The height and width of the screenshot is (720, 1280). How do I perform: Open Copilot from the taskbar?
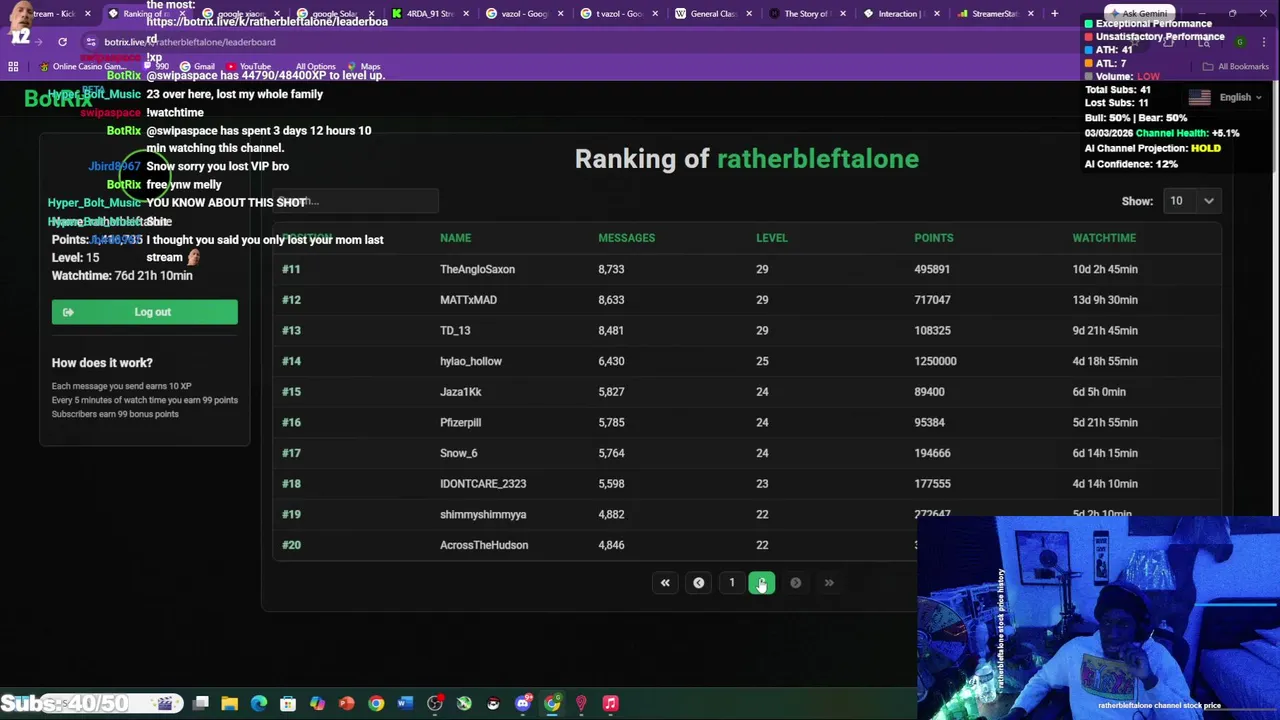tap(317, 704)
